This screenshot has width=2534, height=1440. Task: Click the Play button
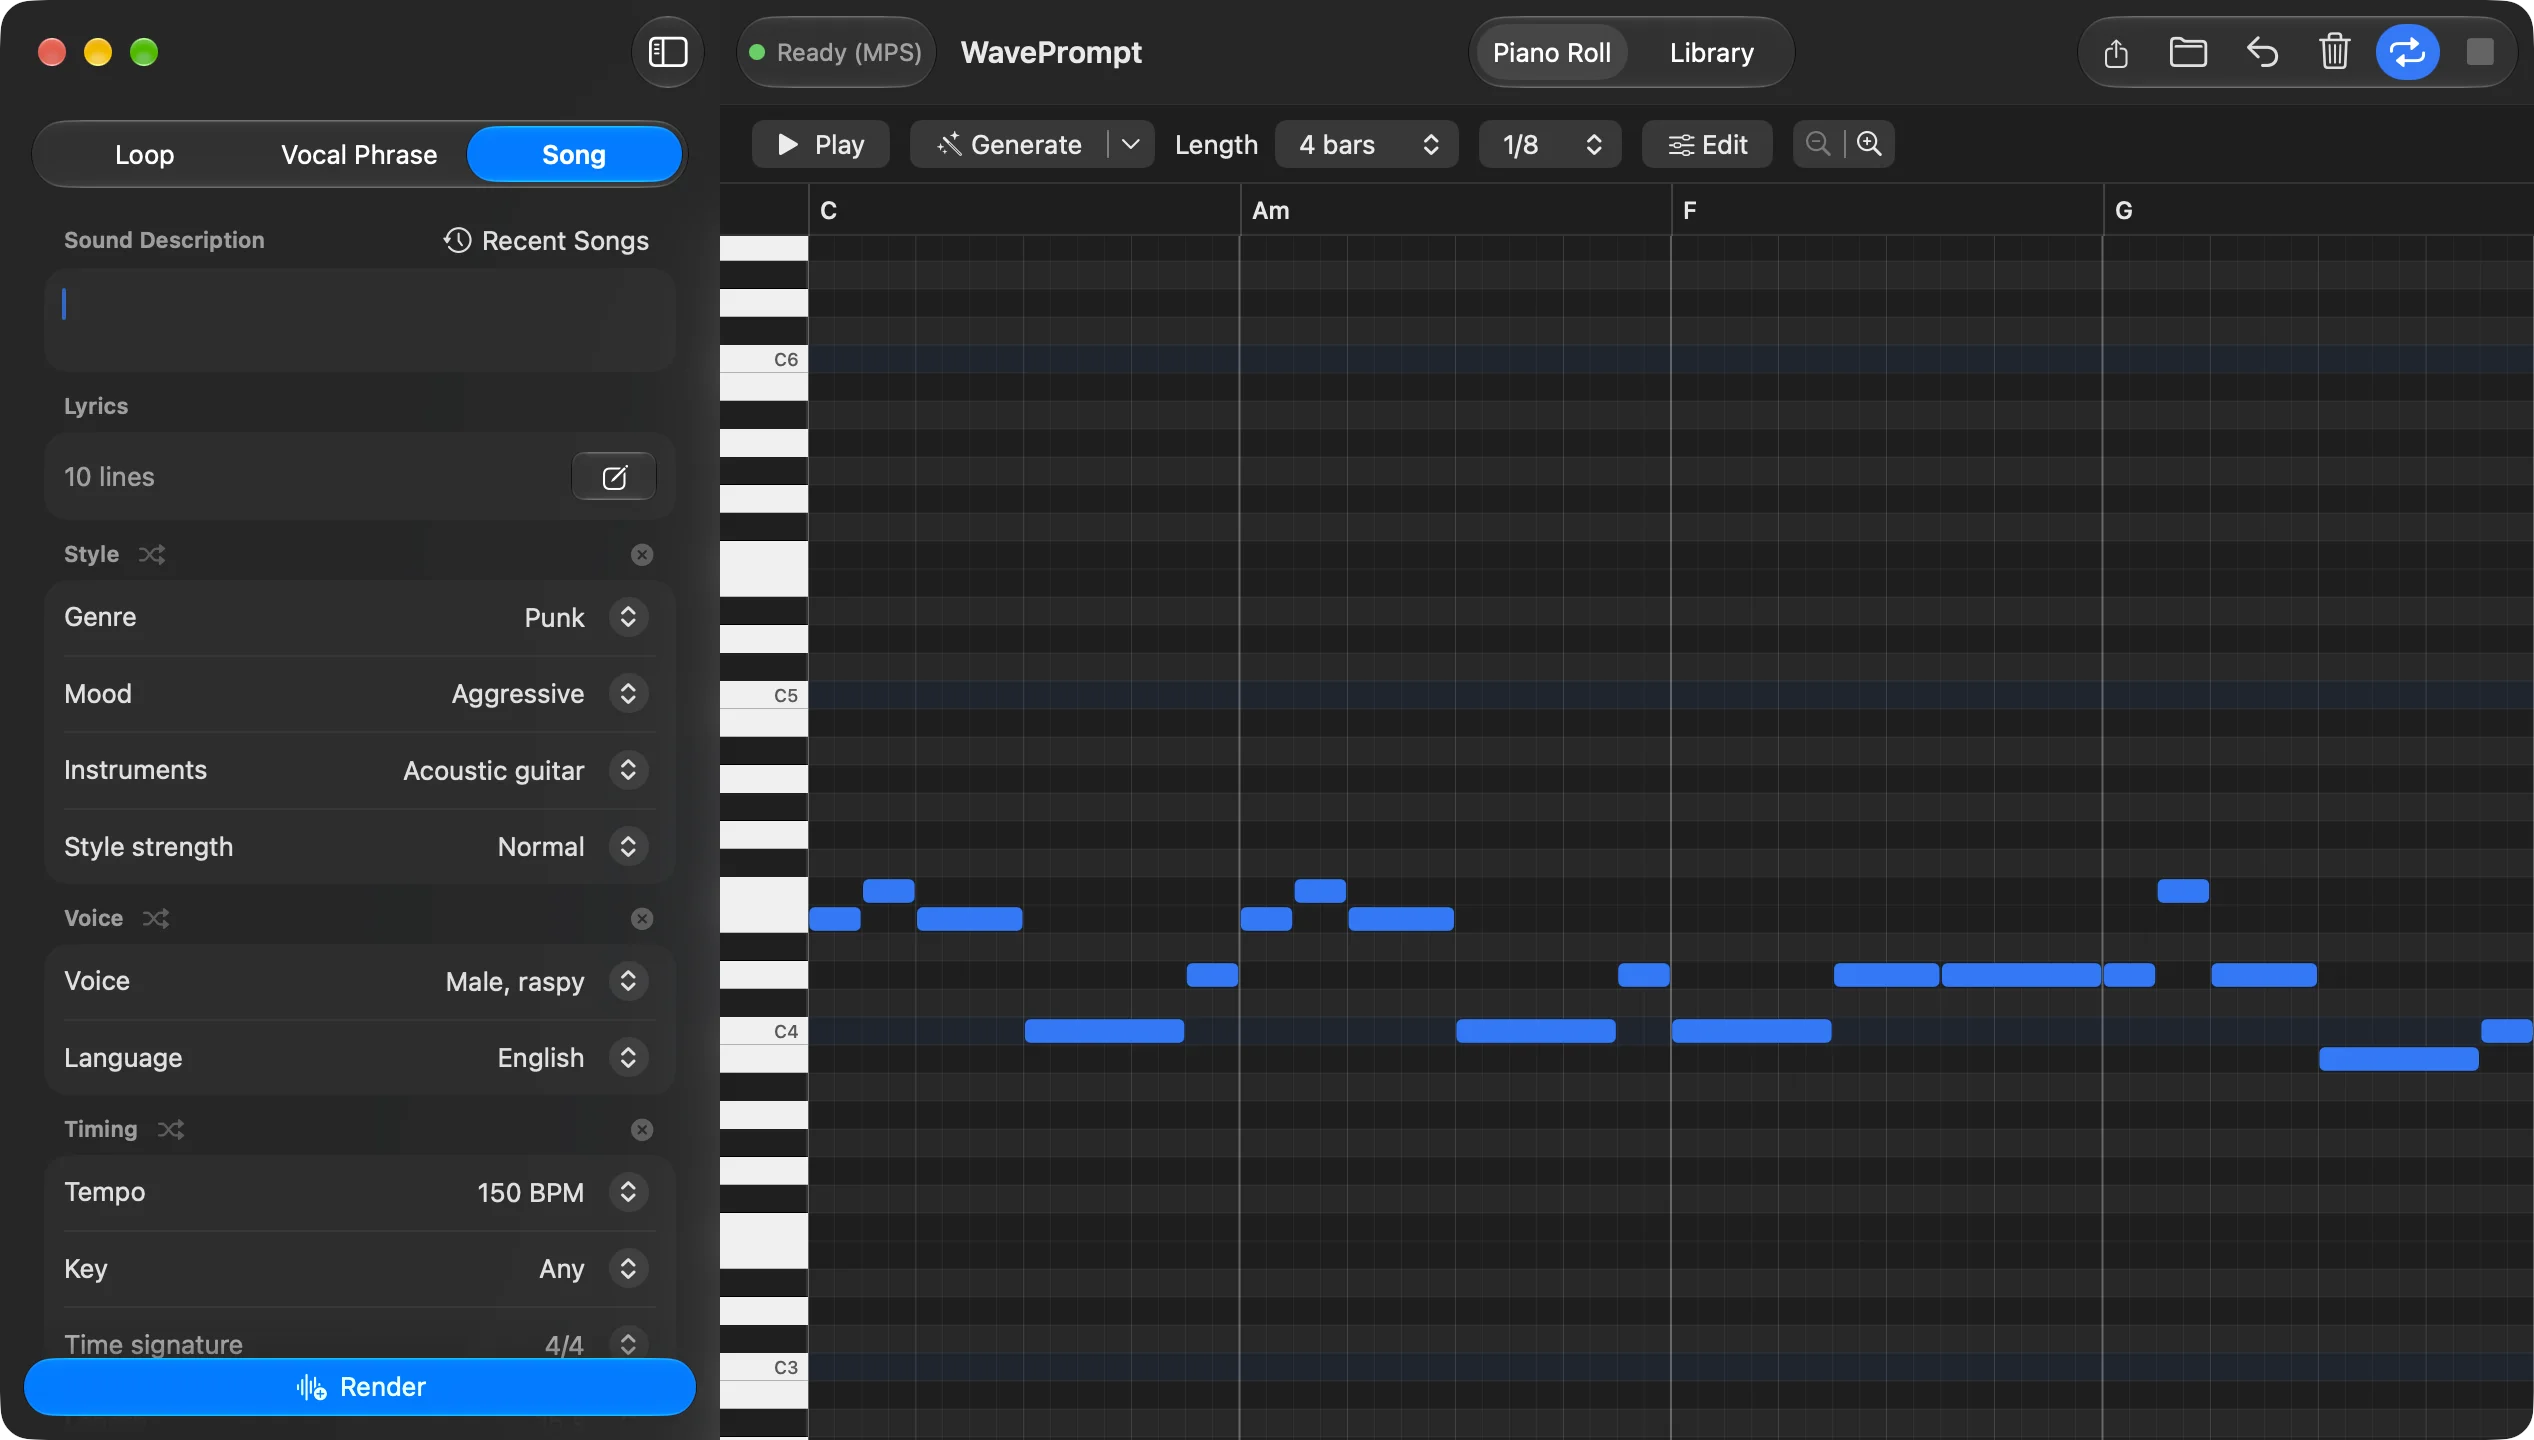pyautogui.click(x=821, y=144)
